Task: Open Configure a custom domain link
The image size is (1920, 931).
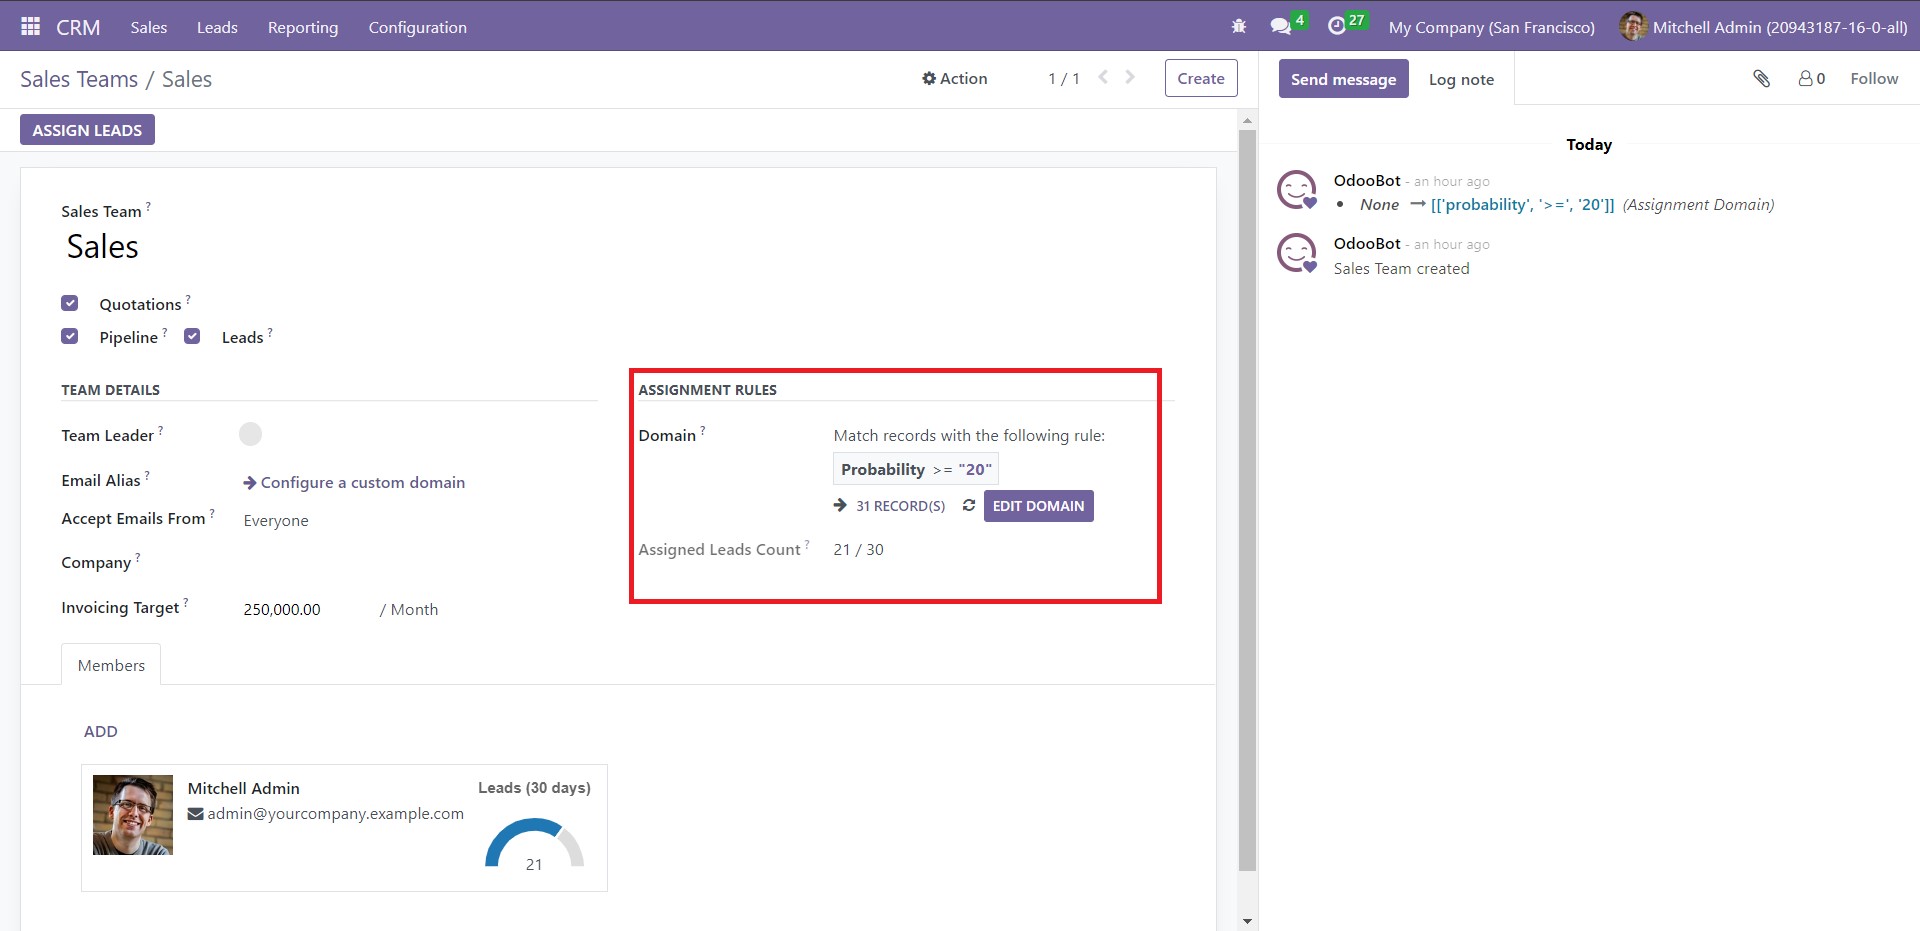Action: coord(354,482)
